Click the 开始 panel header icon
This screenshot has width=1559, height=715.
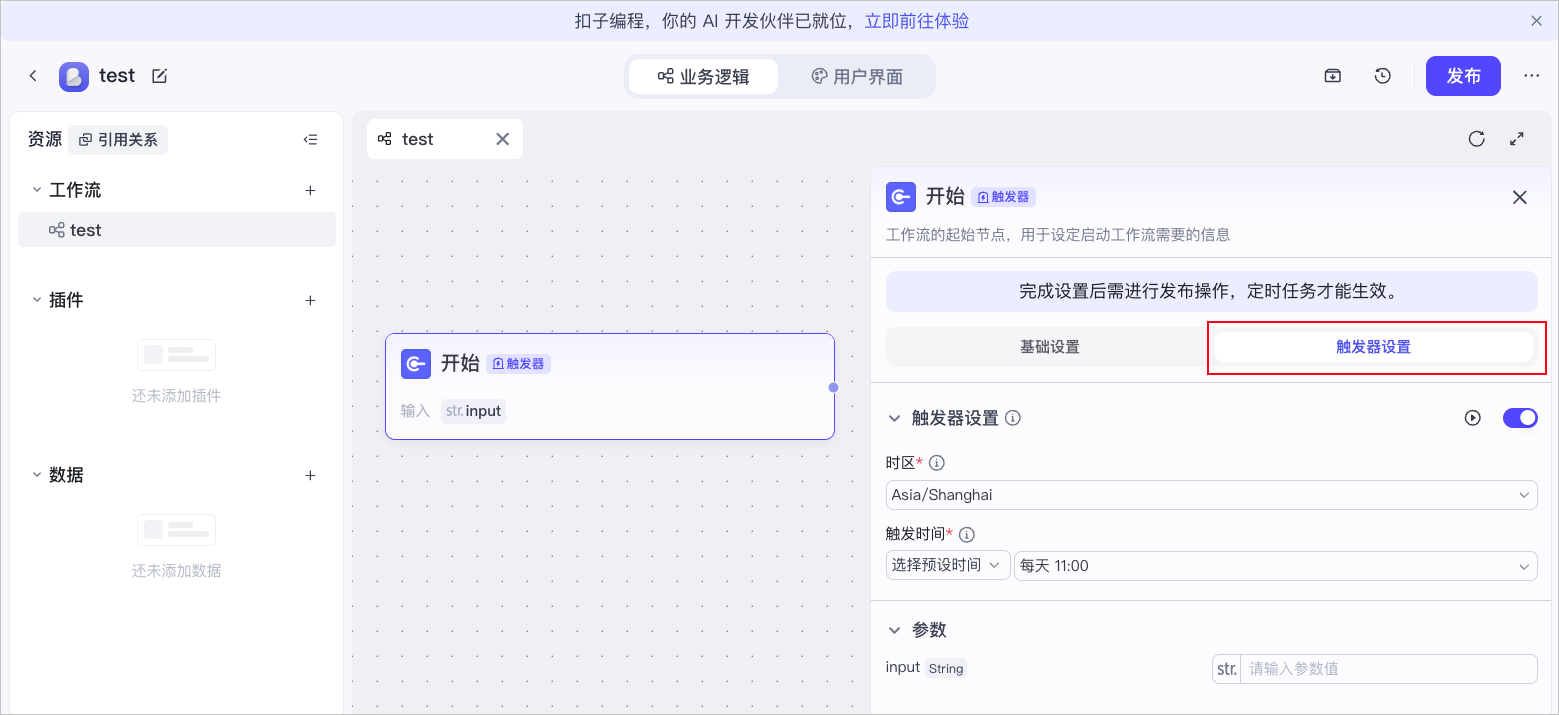tap(901, 197)
